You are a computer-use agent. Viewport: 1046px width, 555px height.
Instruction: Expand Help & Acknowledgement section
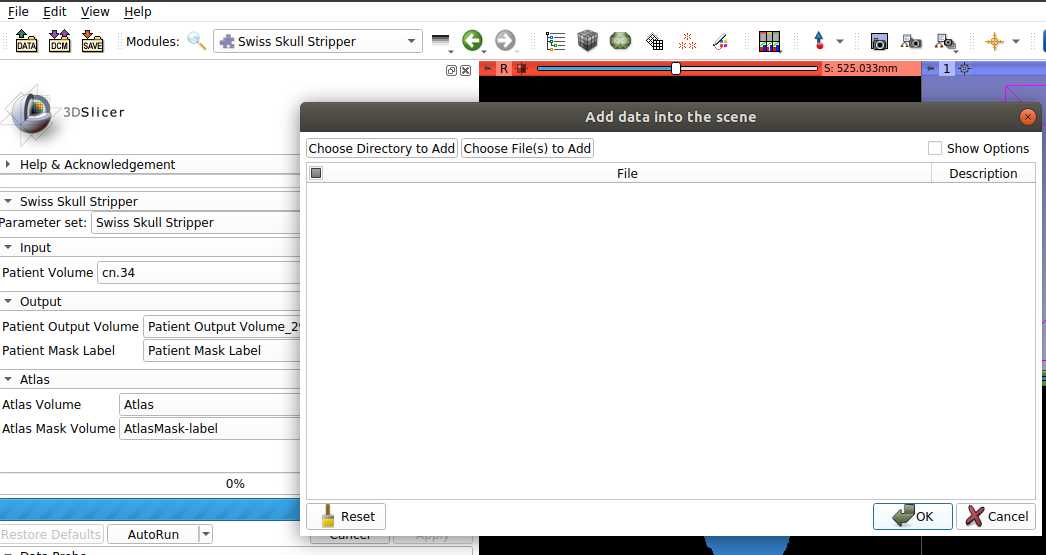[7, 164]
